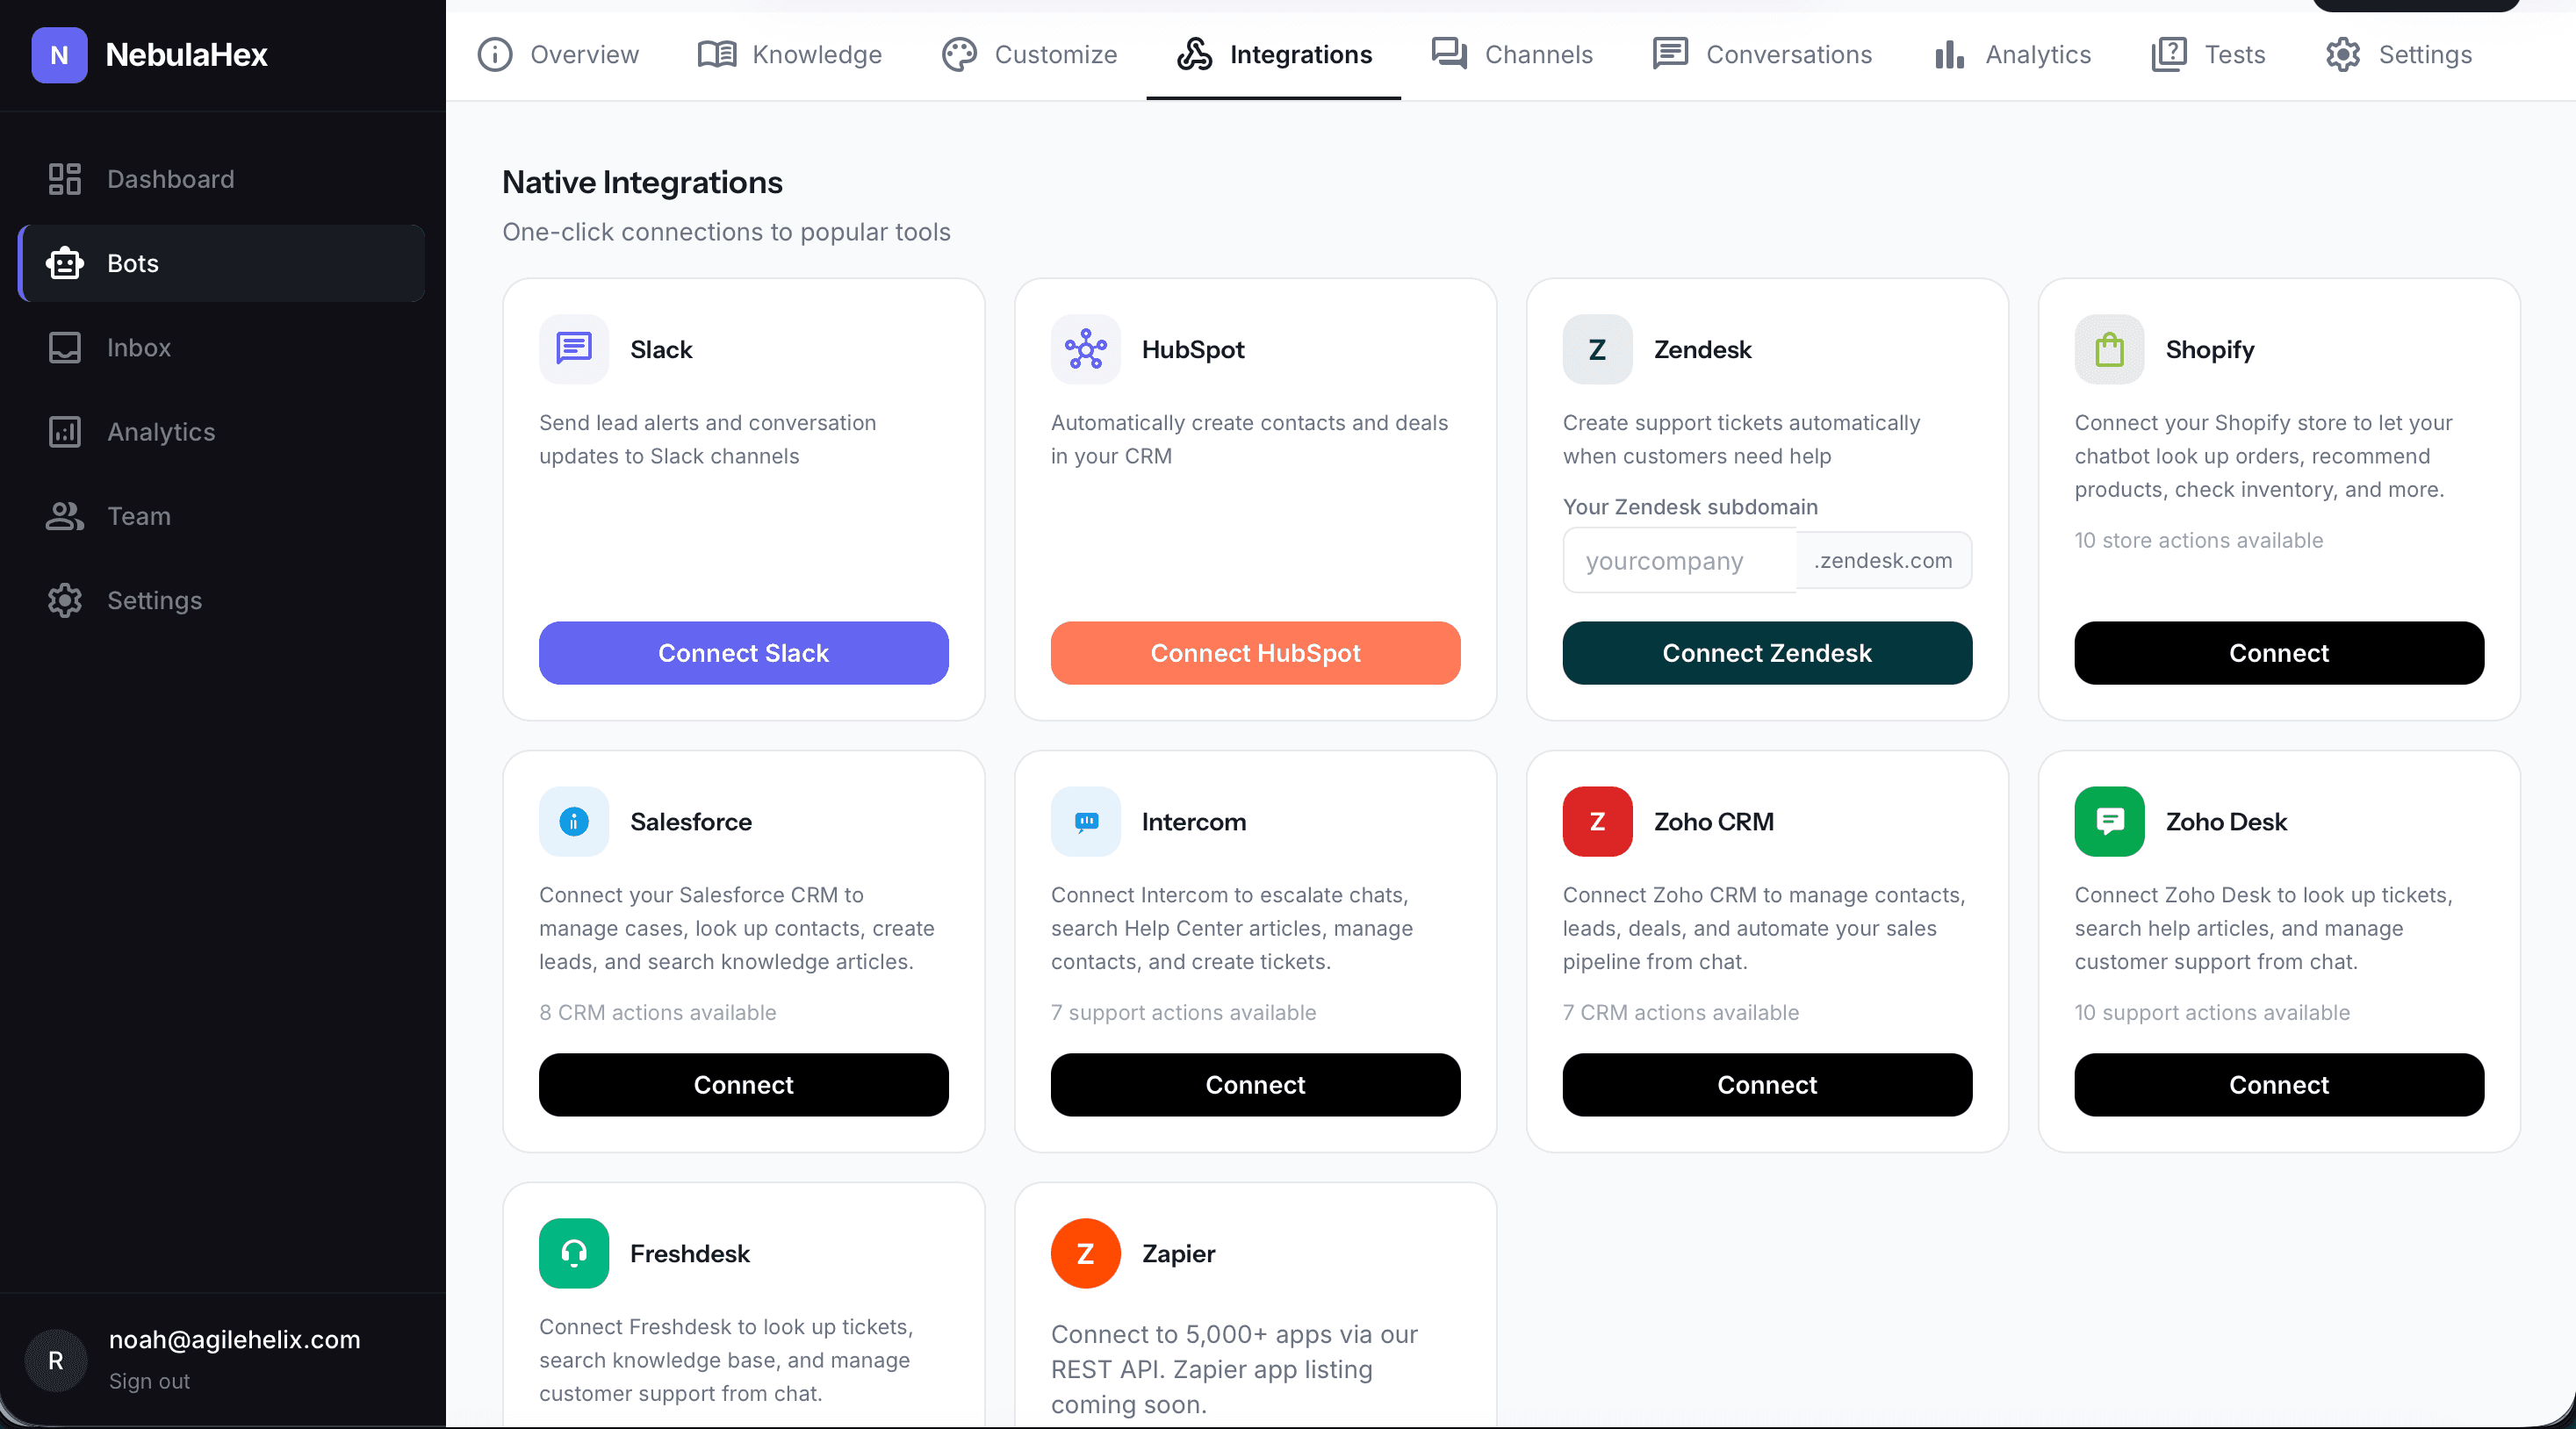Image resolution: width=2576 pixels, height=1429 pixels.
Task: Click the Shopify bag icon
Action: (x=2110, y=349)
